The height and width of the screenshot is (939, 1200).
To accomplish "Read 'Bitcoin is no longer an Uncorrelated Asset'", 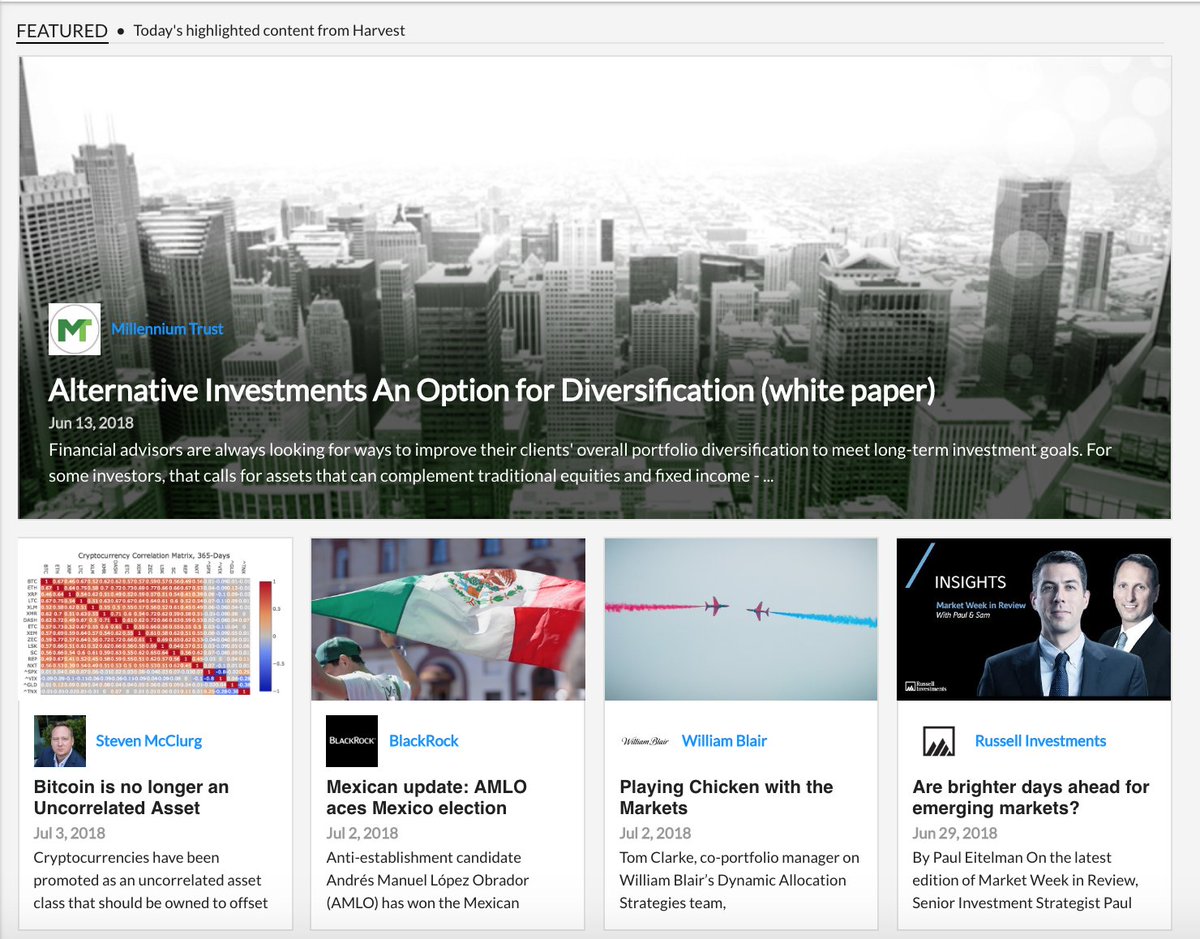I will (131, 798).
